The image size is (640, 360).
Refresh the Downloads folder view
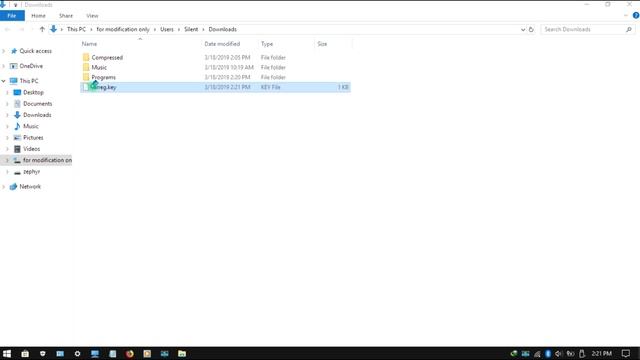coord(531,29)
